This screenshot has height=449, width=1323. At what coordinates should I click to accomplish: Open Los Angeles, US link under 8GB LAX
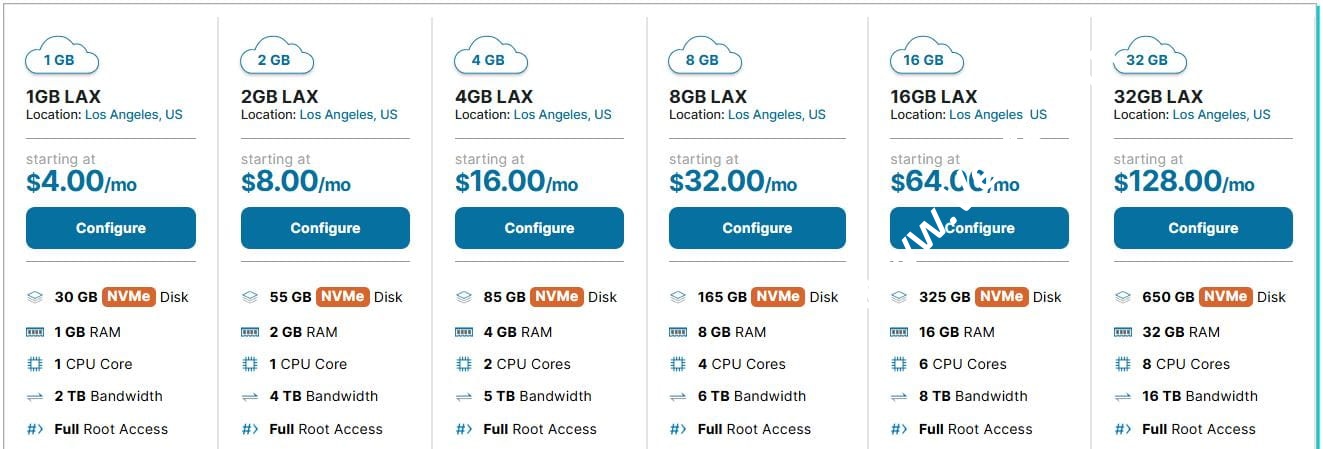coord(777,115)
